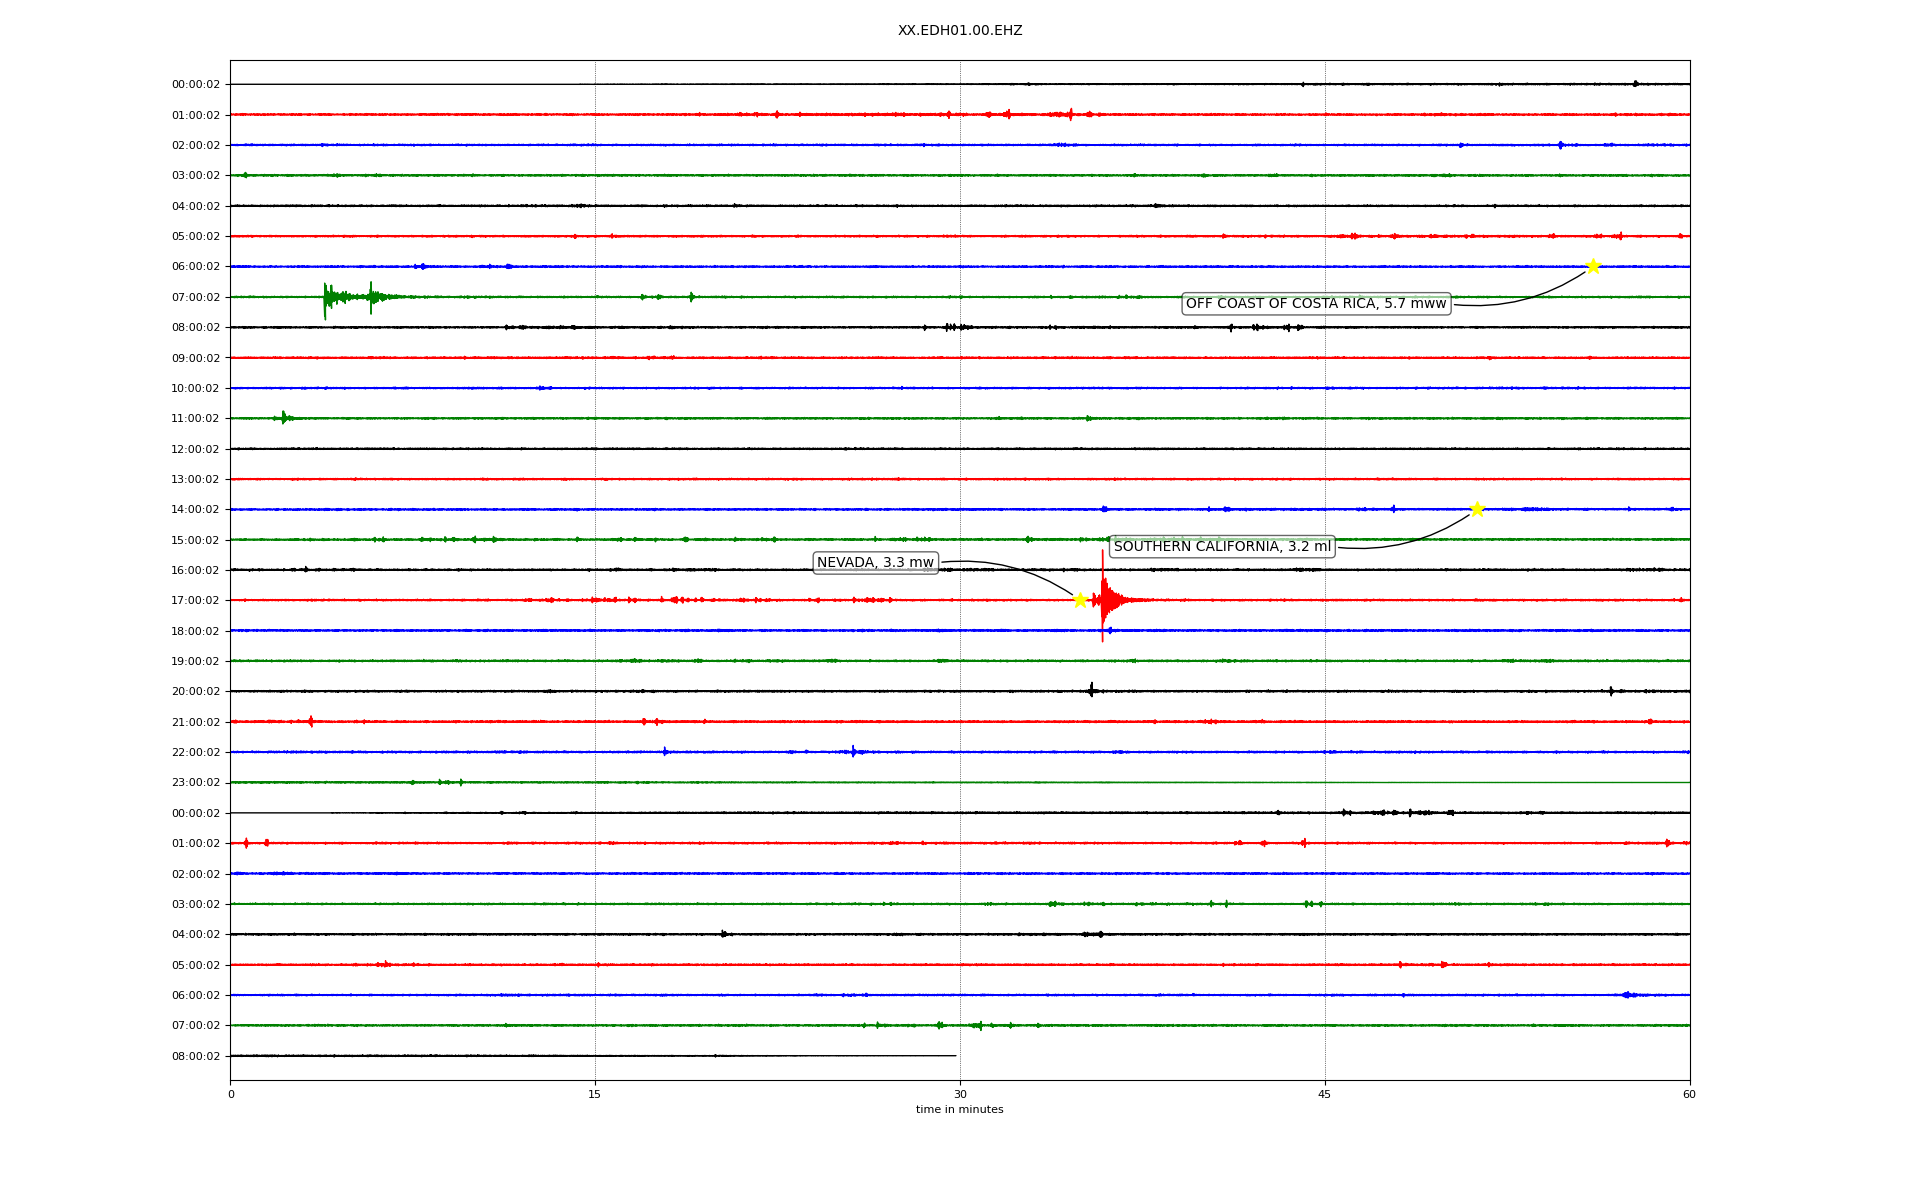Image resolution: width=1920 pixels, height=1200 pixels.
Task: Click the 60 tick on x-axis
Action: tap(1689, 1094)
